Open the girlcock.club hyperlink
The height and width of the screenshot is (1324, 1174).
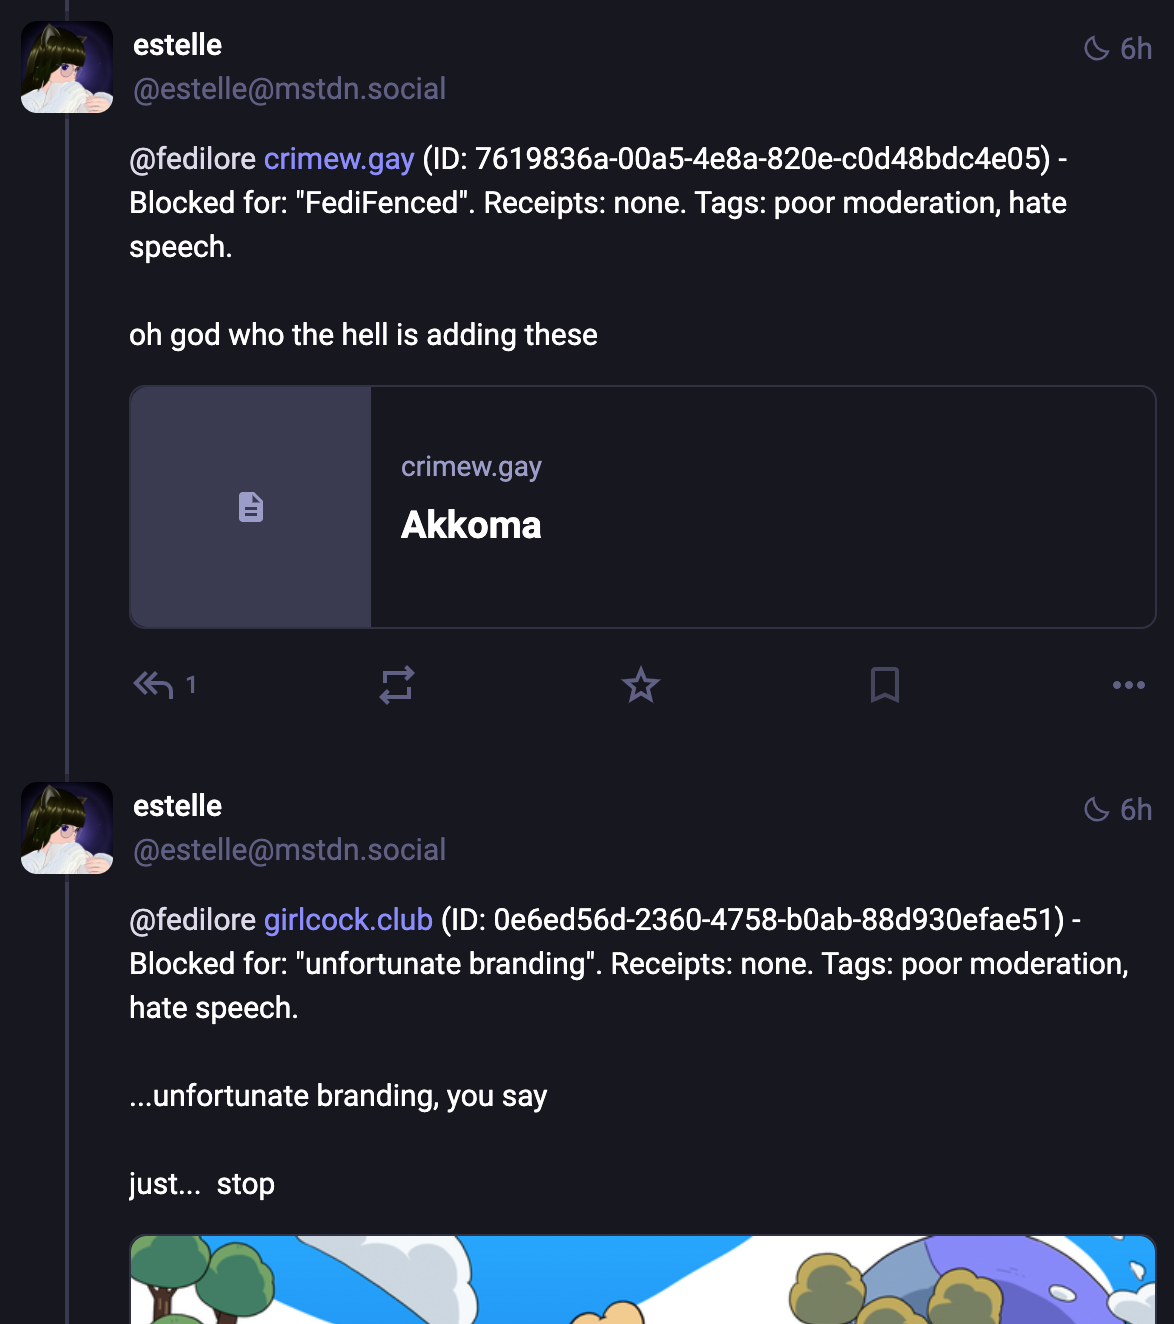(348, 920)
